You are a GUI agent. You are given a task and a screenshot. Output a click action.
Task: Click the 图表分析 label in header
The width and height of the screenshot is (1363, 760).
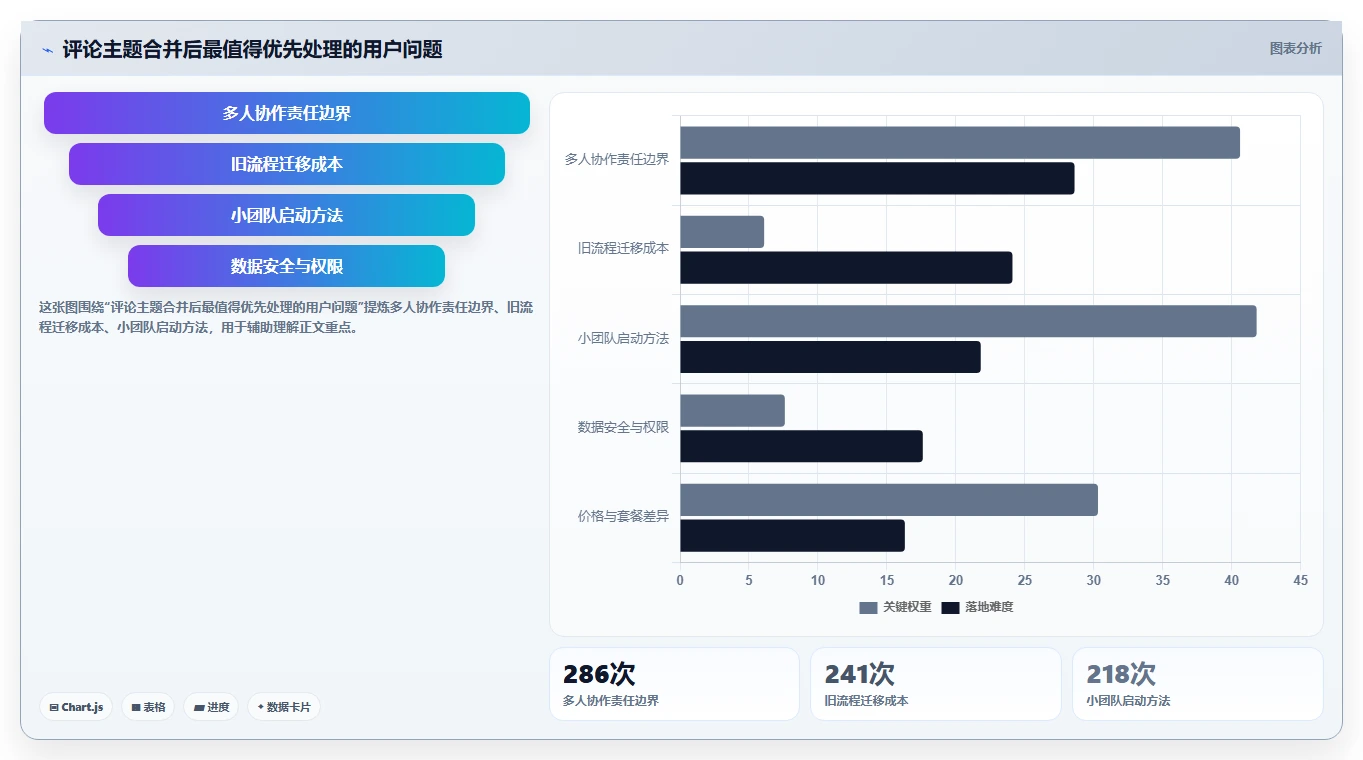(x=1295, y=48)
